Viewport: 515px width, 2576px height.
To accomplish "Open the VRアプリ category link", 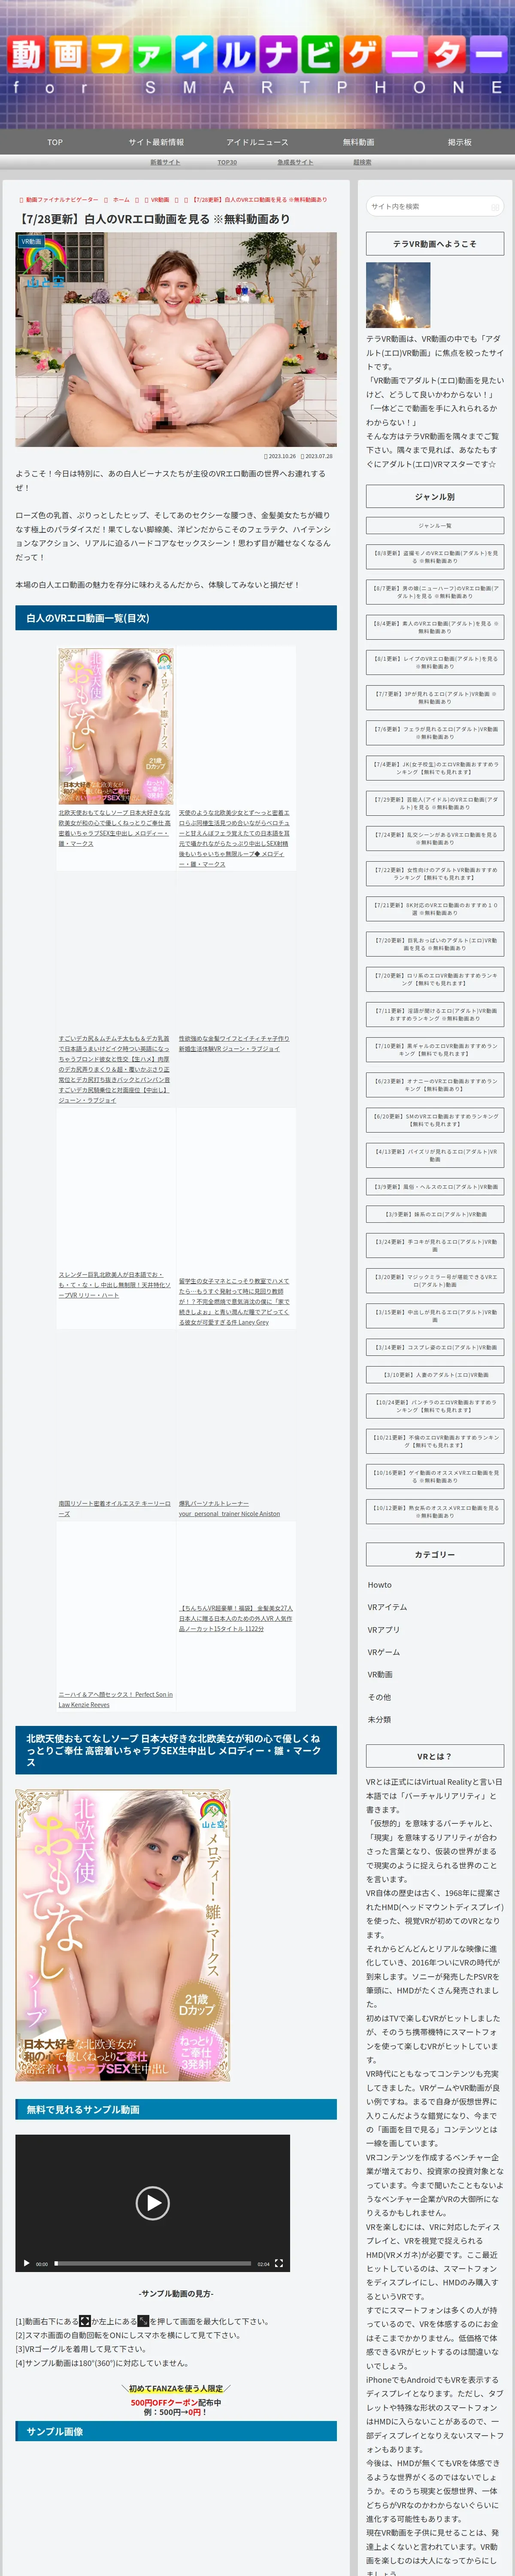I will coord(384,1630).
